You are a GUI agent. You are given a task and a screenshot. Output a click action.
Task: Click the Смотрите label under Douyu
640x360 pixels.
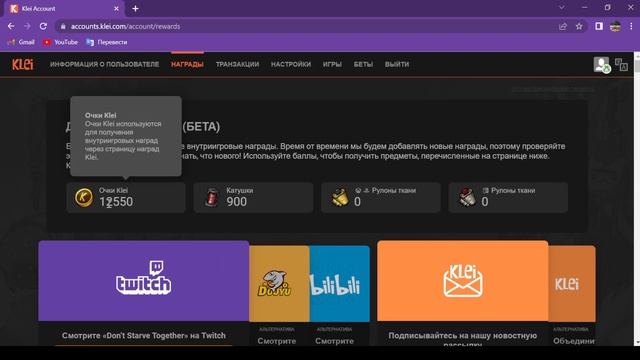pyautogui.click(x=277, y=341)
